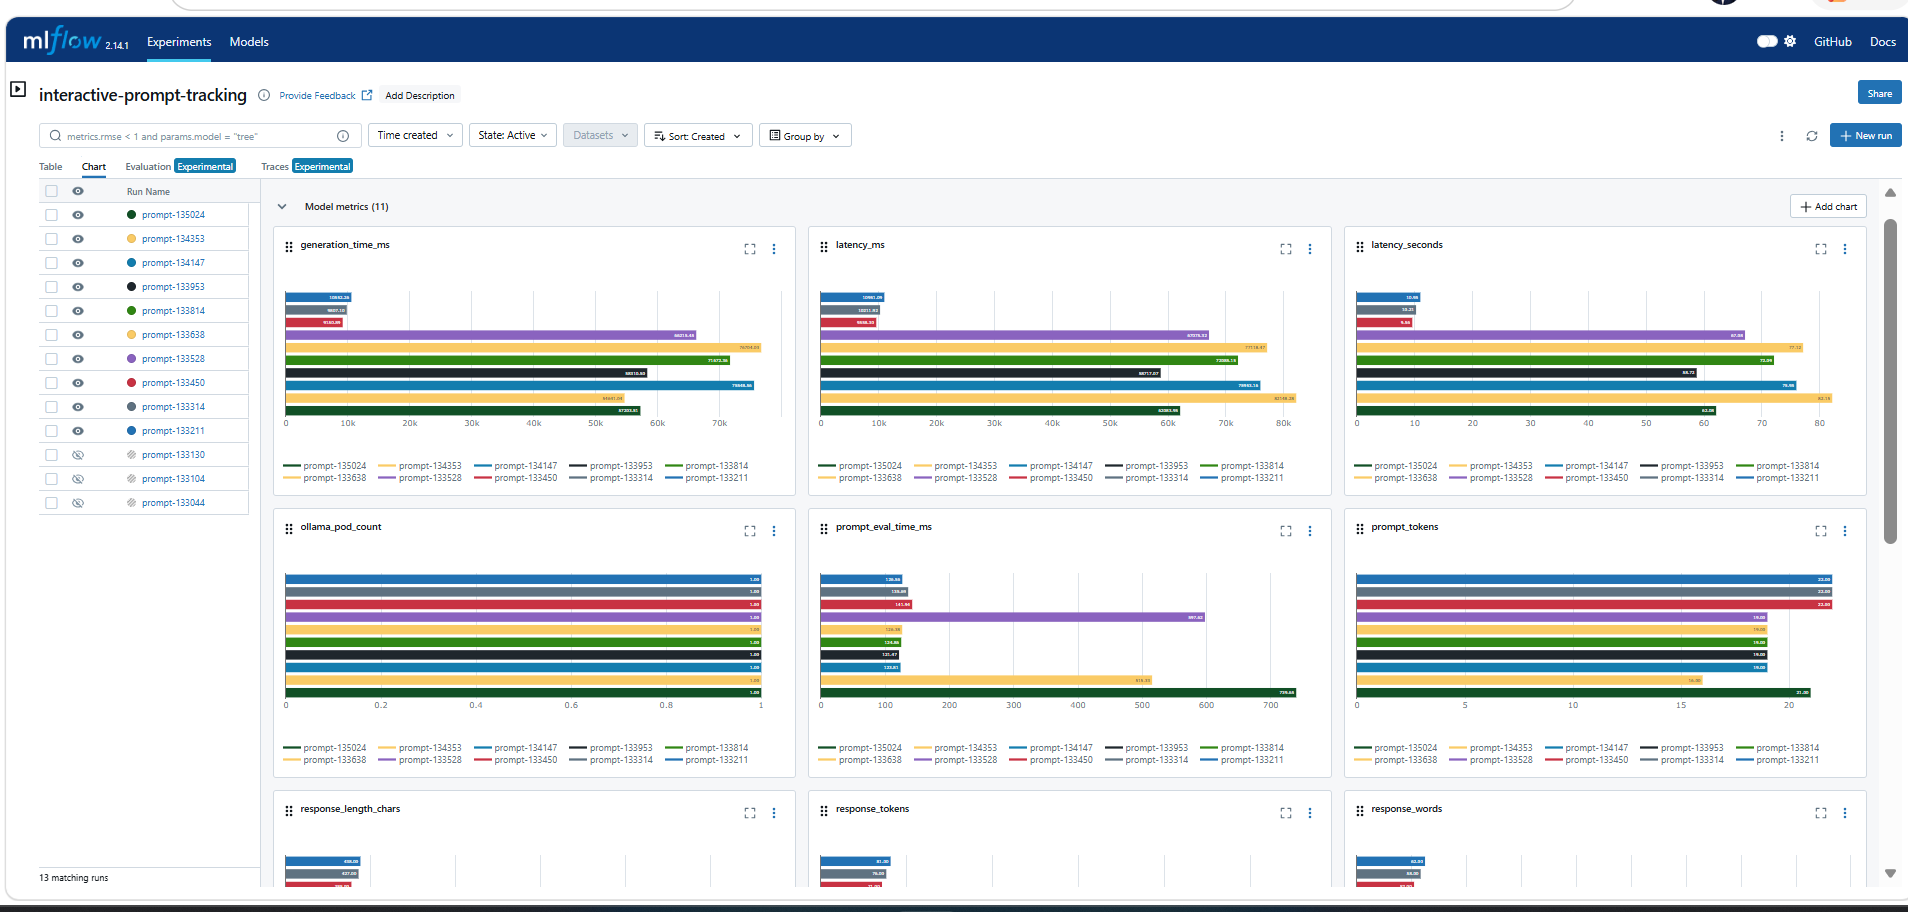Viewport: 1908px width, 912px height.
Task: Click the New run button
Action: 1865,135
